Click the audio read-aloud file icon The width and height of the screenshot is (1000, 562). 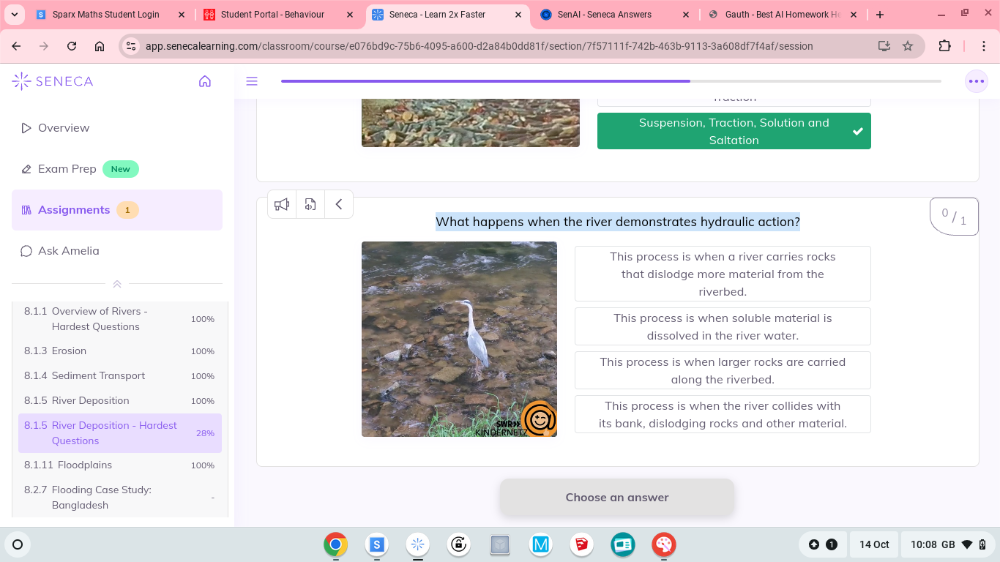pos(310,204)
